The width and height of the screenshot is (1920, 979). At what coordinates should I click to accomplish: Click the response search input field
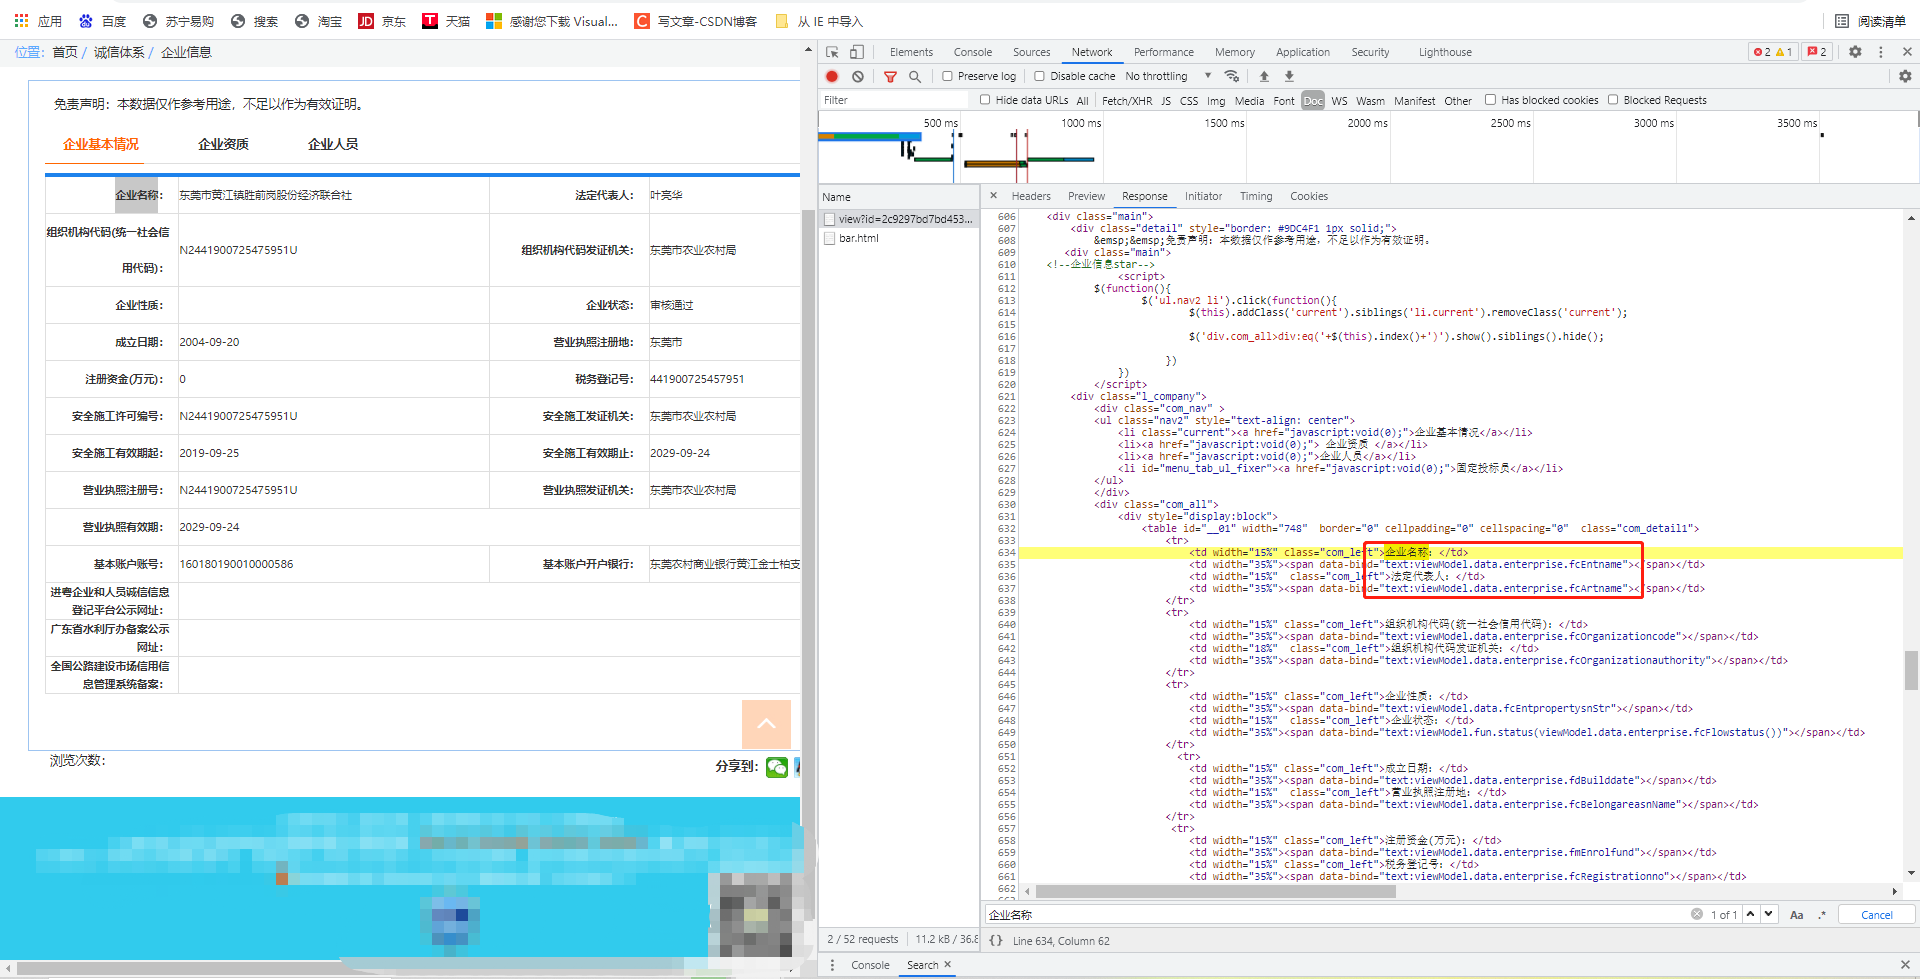point(1336,914)
